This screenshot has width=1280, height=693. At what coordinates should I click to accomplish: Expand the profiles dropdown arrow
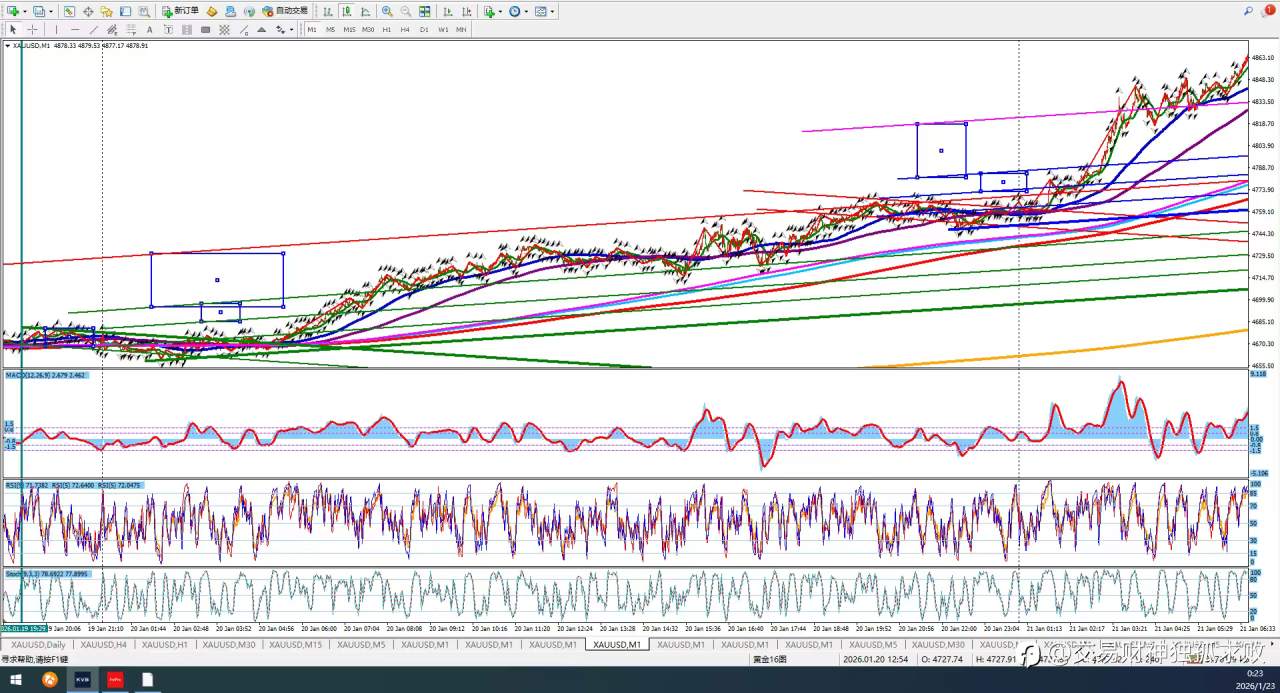click(x=51, y=11)
